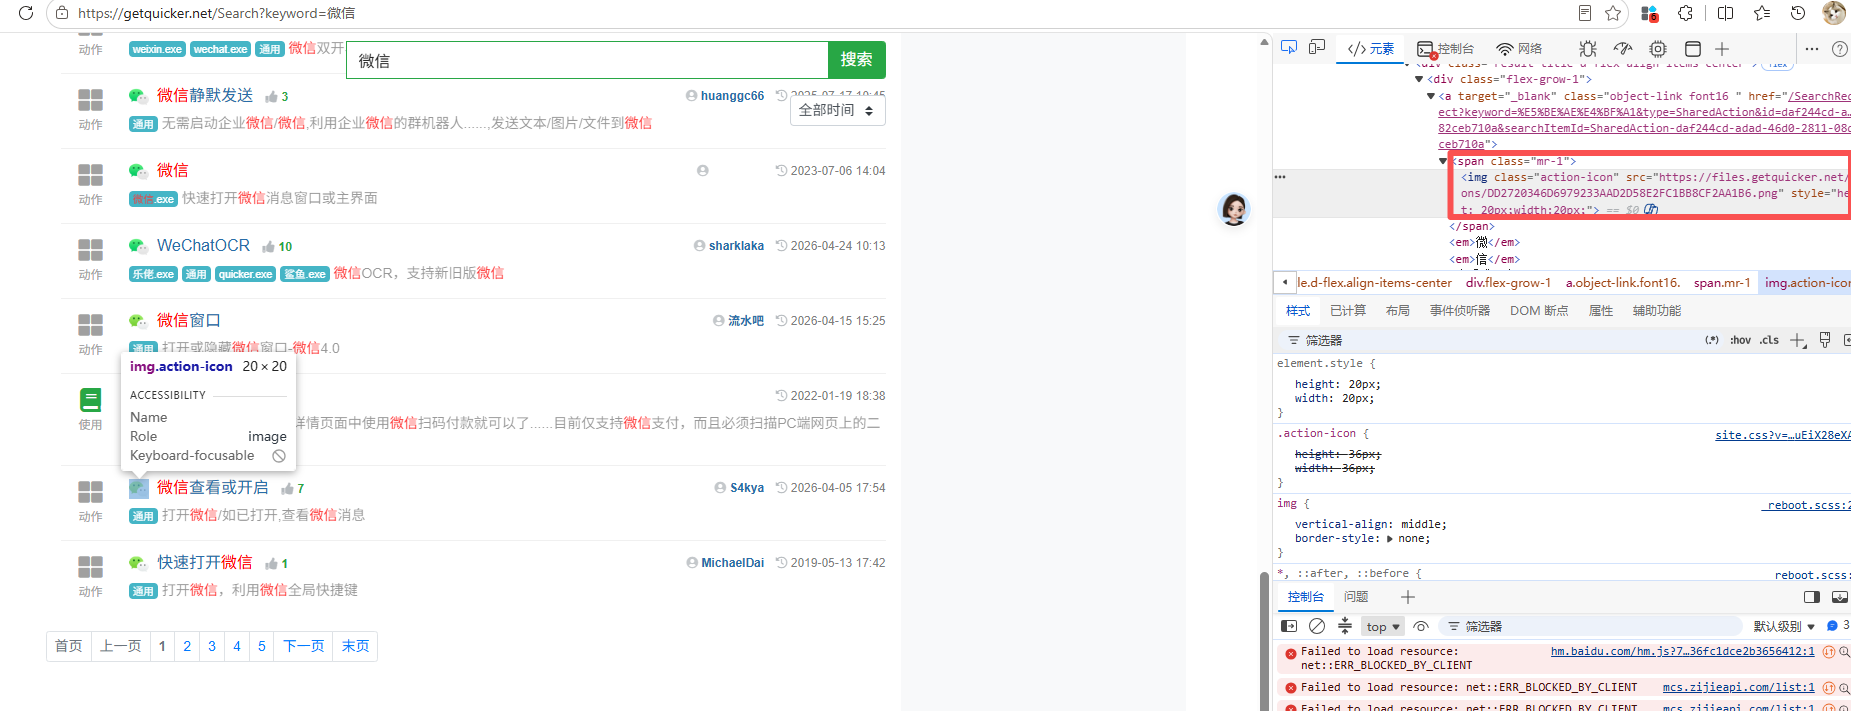Screen dimensions: 1851x711
Task: Open the 快速打开微信 result link
Action: [204, 562]
